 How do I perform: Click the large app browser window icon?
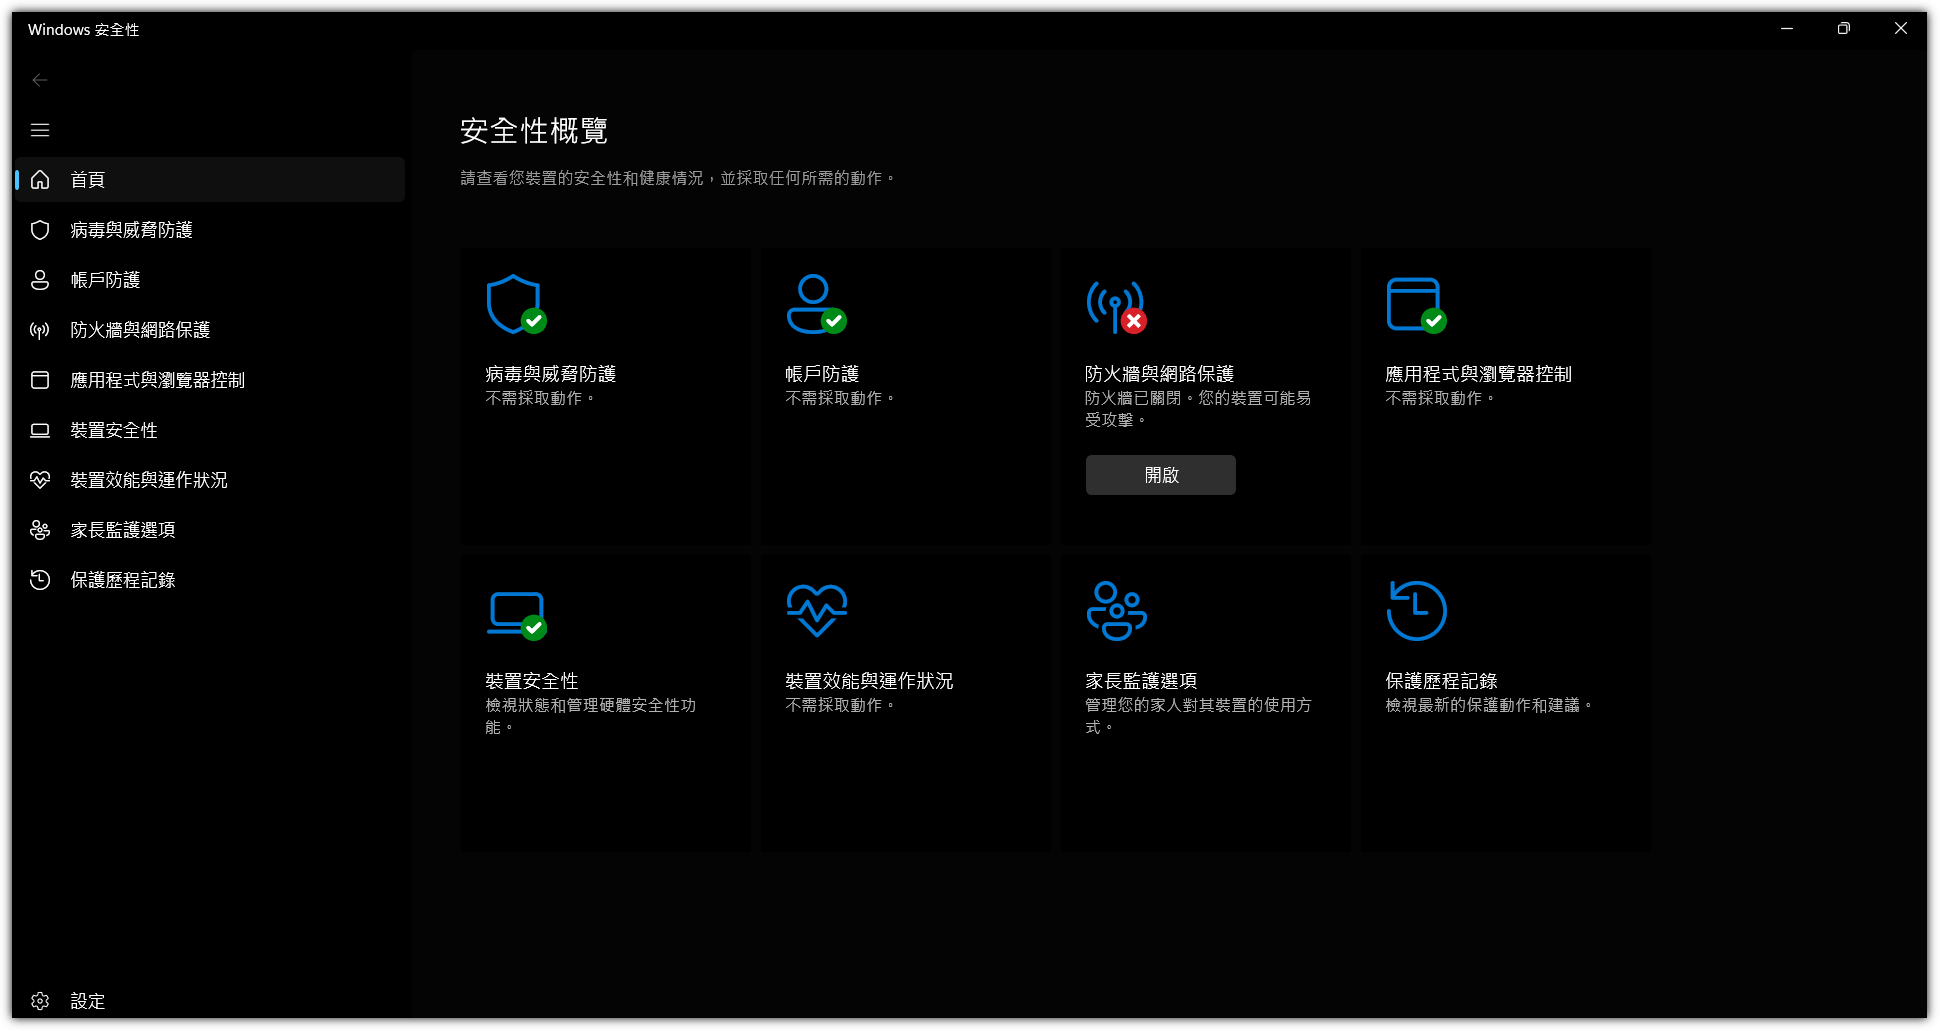tap(1416, 305)
